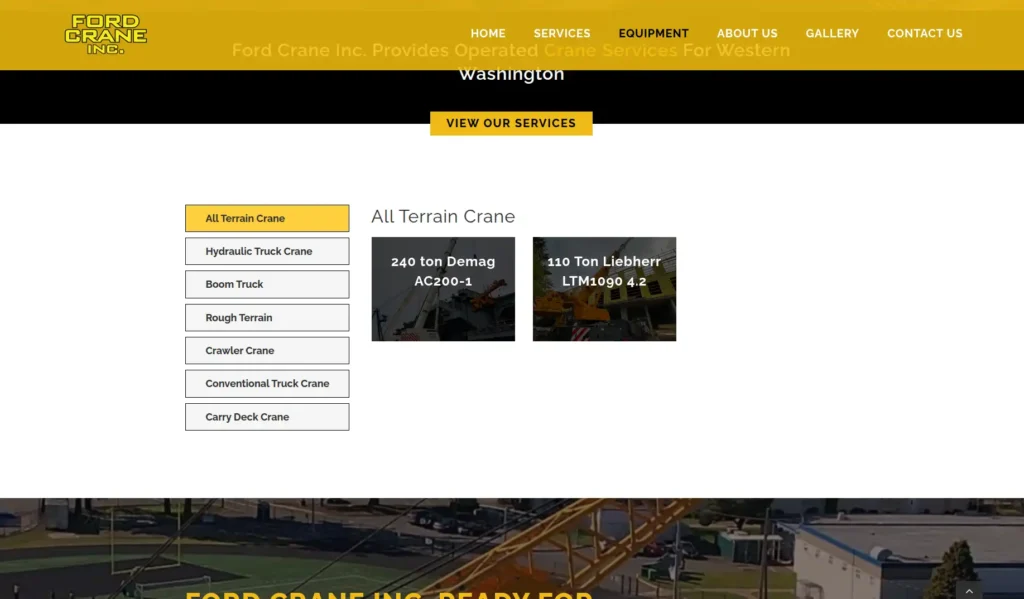
Task: Open the Gallery page
Action: (x=832, y=33)
